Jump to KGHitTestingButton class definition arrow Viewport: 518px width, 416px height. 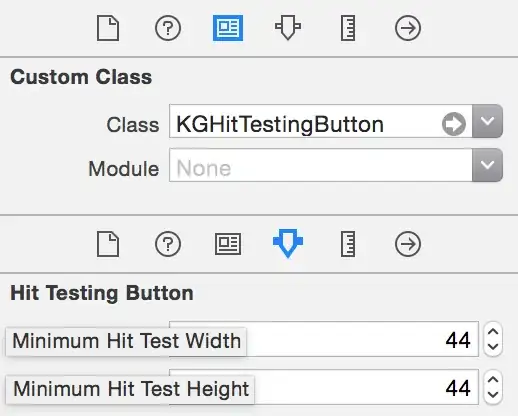[x=454, y=124]
